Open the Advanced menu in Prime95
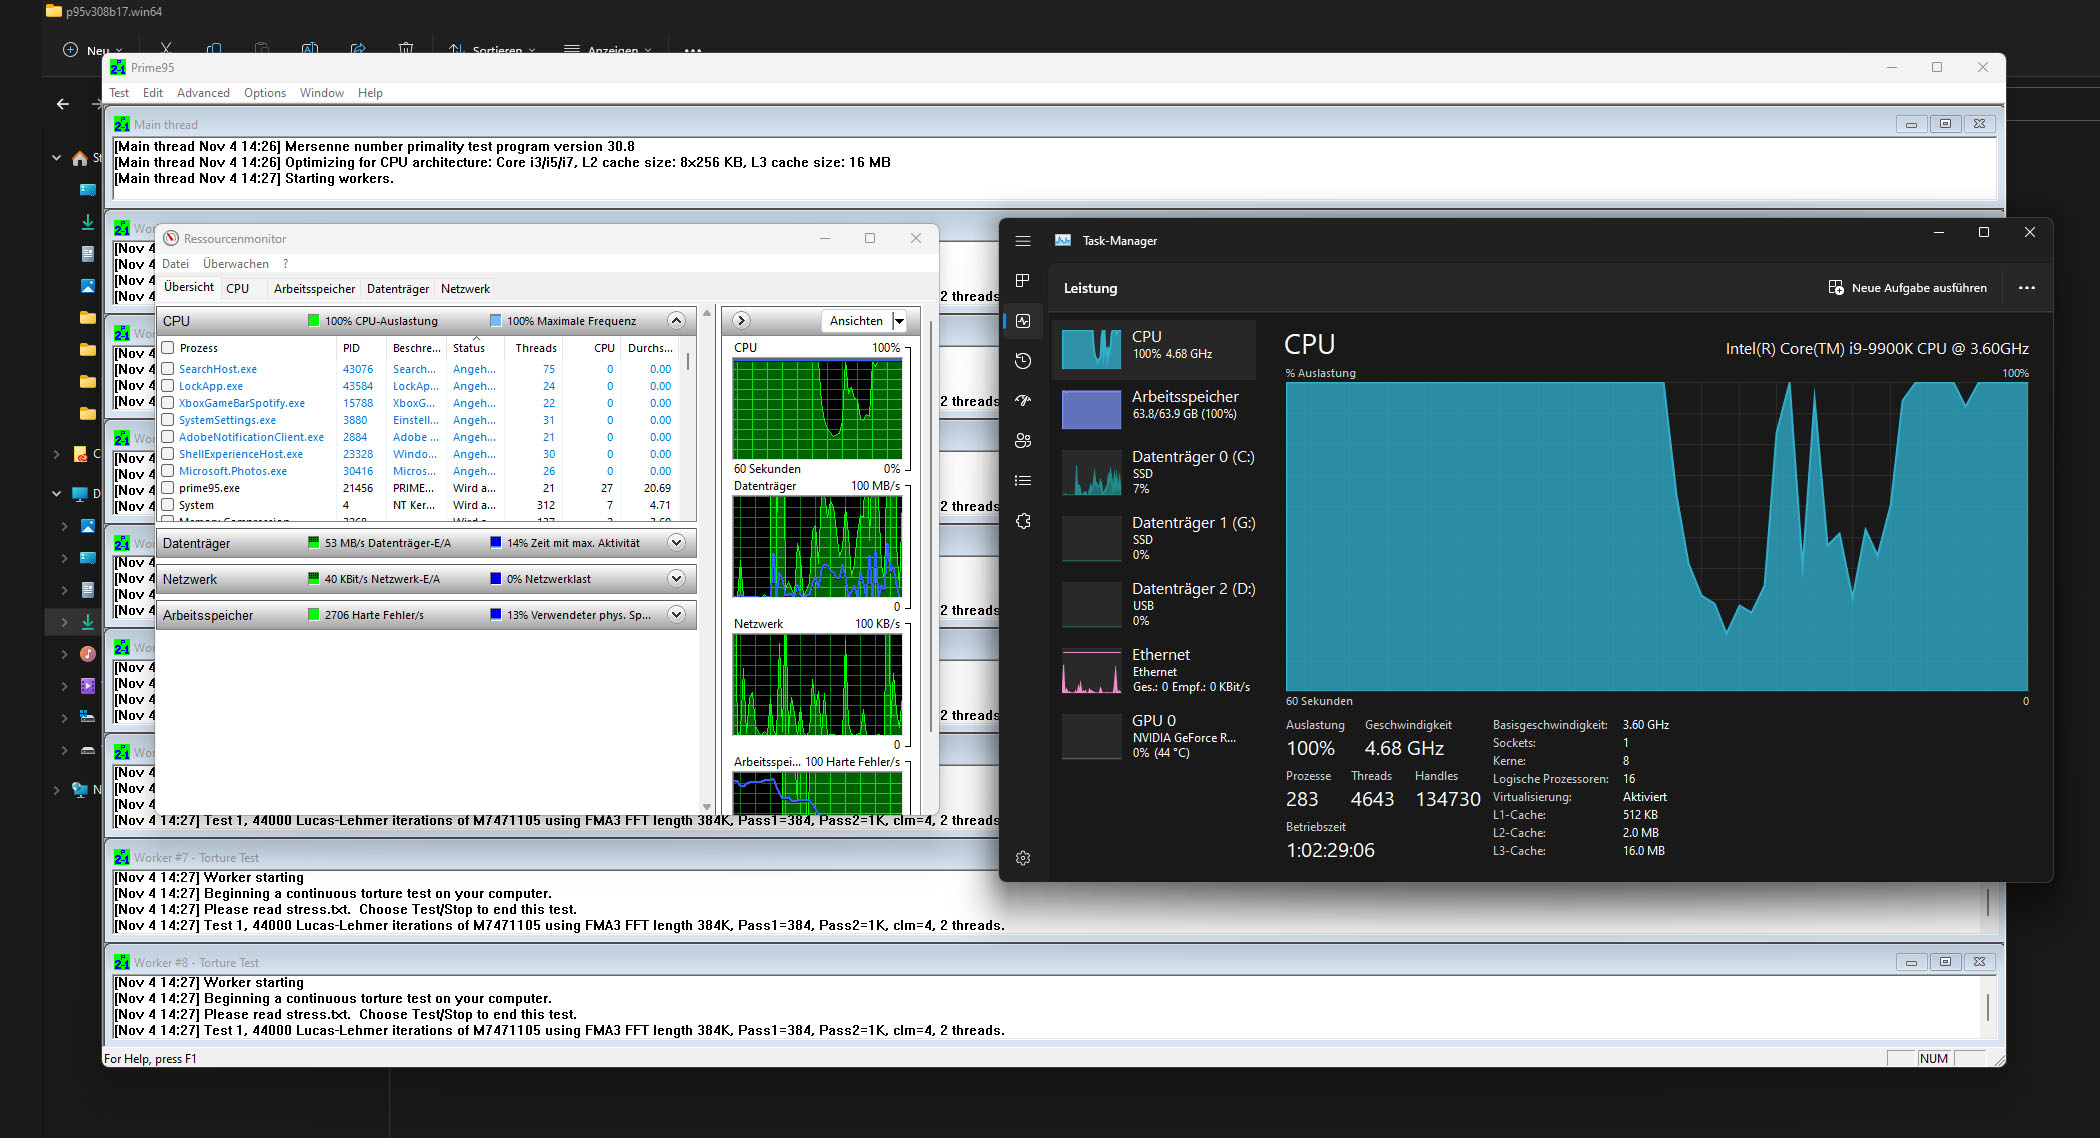This screenshot has width=2100, height=1138. click(203, 93)
